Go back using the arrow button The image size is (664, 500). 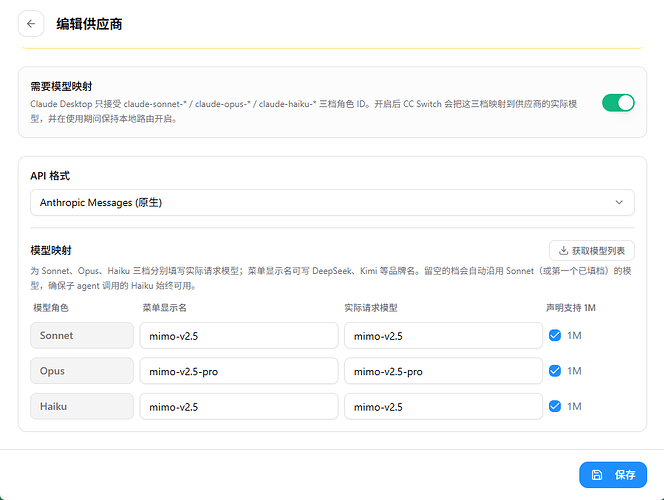coord(31,24)
